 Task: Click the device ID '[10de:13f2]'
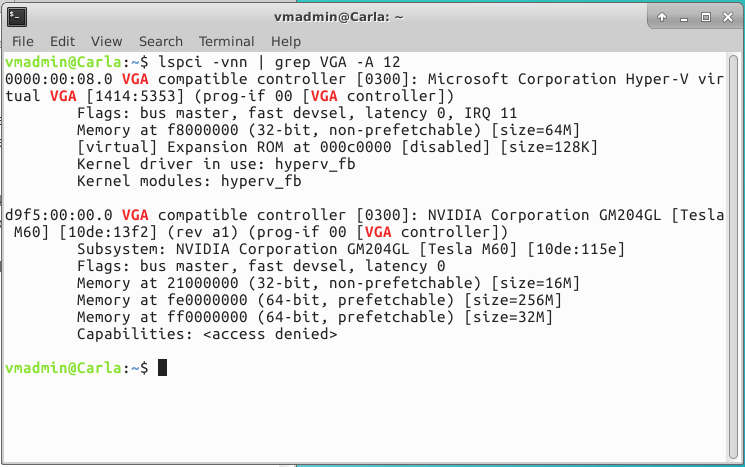[108, 232]
